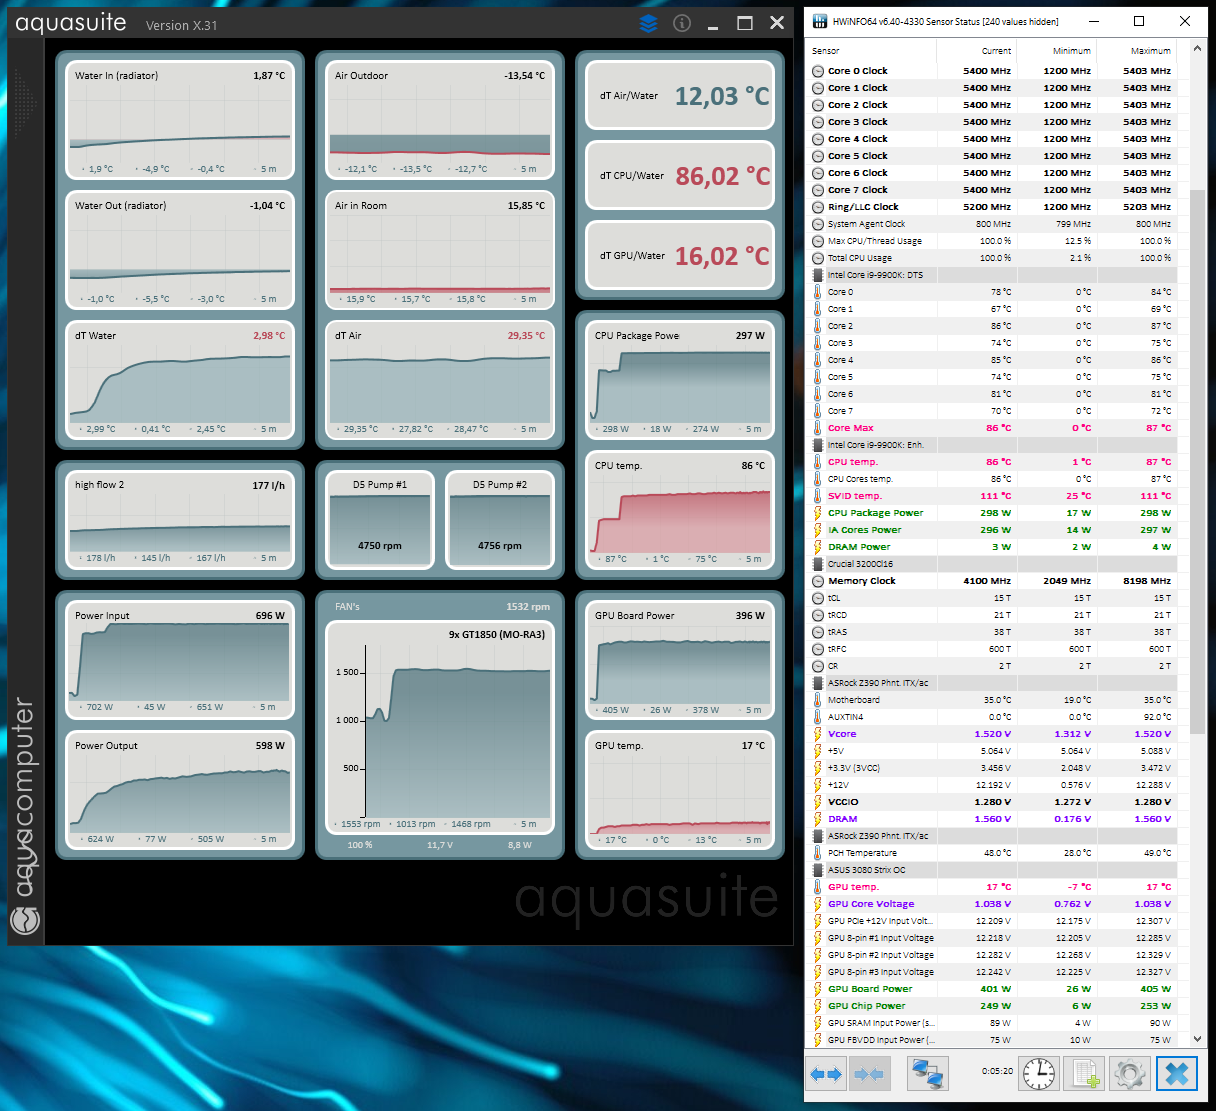
Task: Click the HWiNFO vertical scrollbar thumb
Action: [x=1197, y=460]
